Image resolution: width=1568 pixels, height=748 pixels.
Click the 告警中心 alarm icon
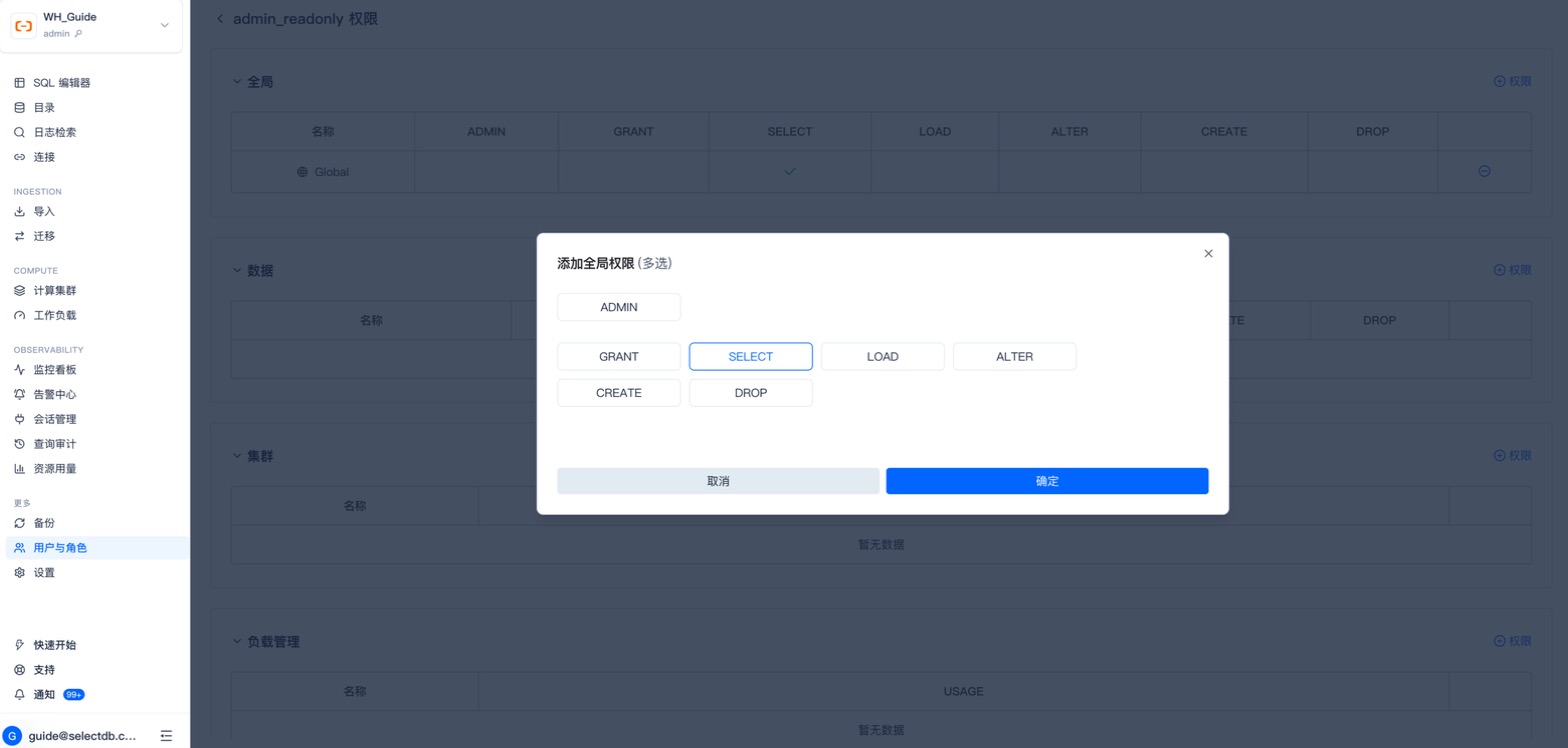tap(19, 395)
